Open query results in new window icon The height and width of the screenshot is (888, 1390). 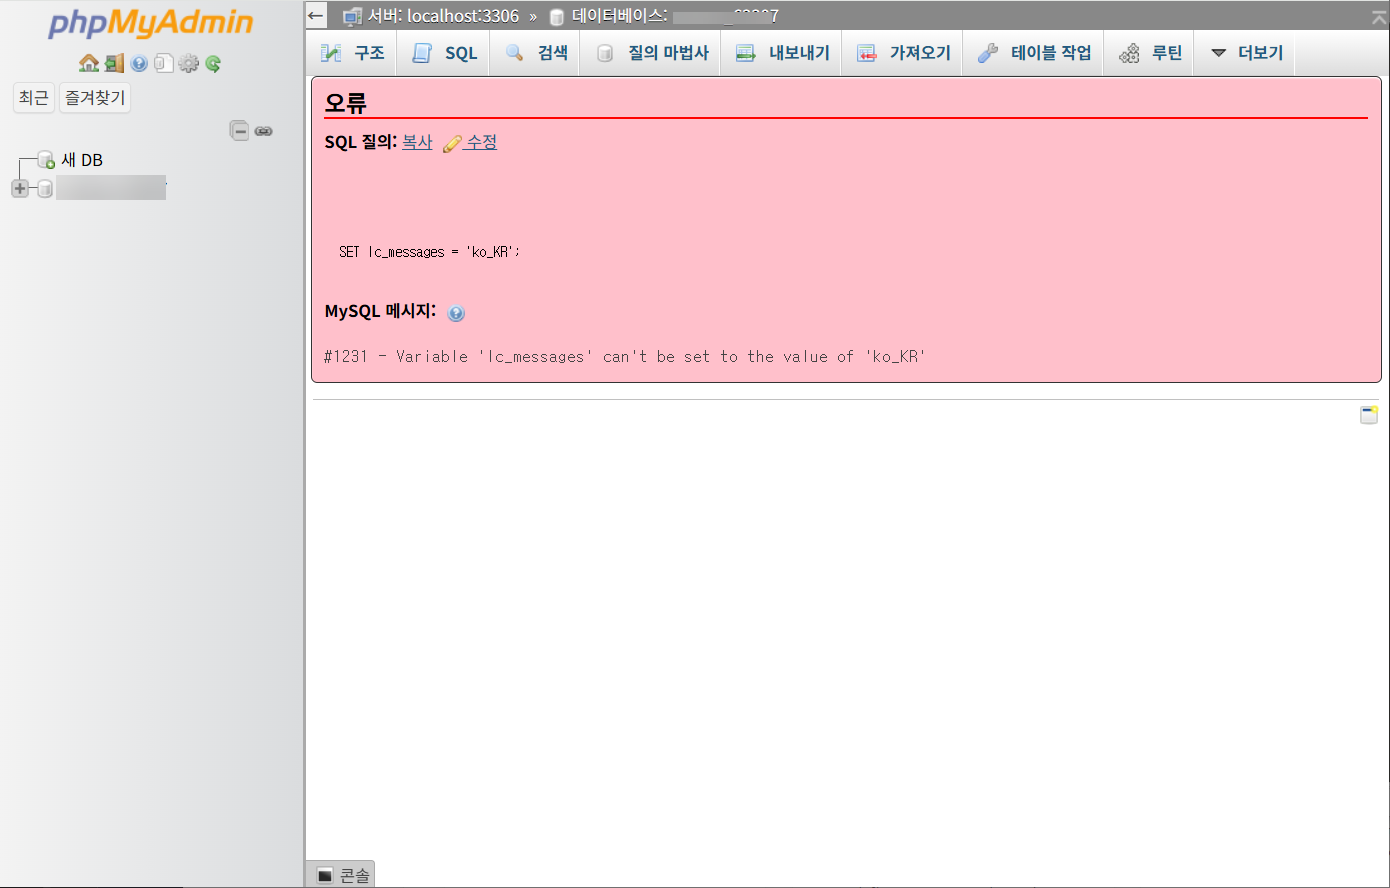[x=1369, y=414]
